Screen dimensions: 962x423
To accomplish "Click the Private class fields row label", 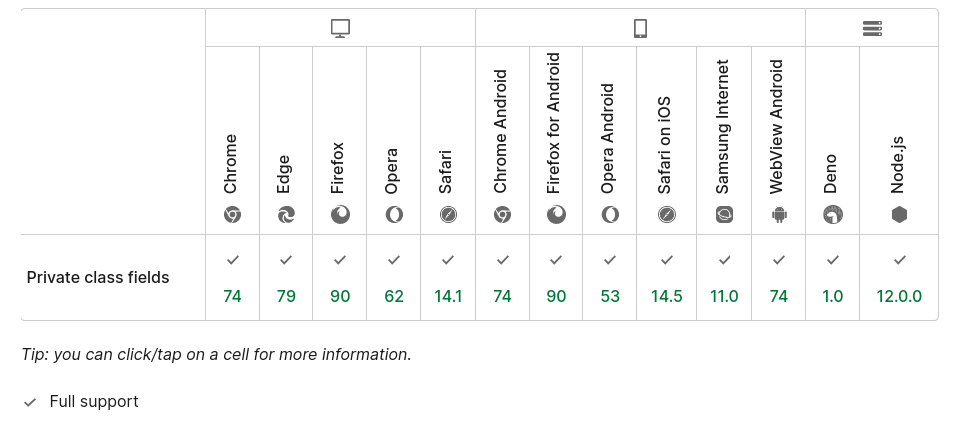I will [x=98, y=278].
